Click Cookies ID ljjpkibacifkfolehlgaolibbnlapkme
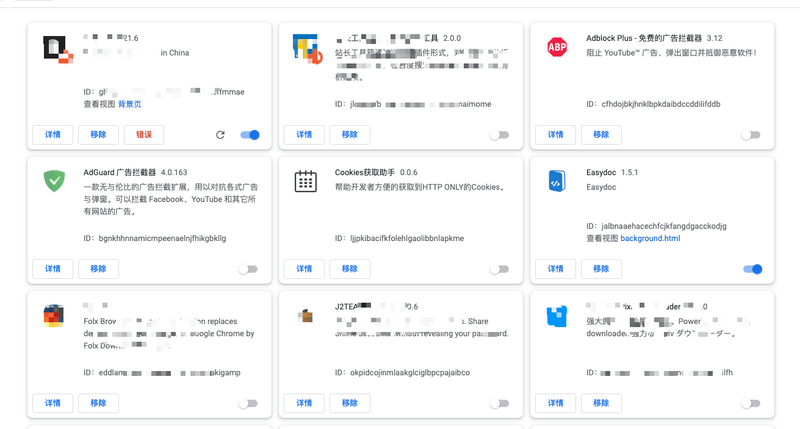Screen dimensions: 800x429 pos(407,238)
